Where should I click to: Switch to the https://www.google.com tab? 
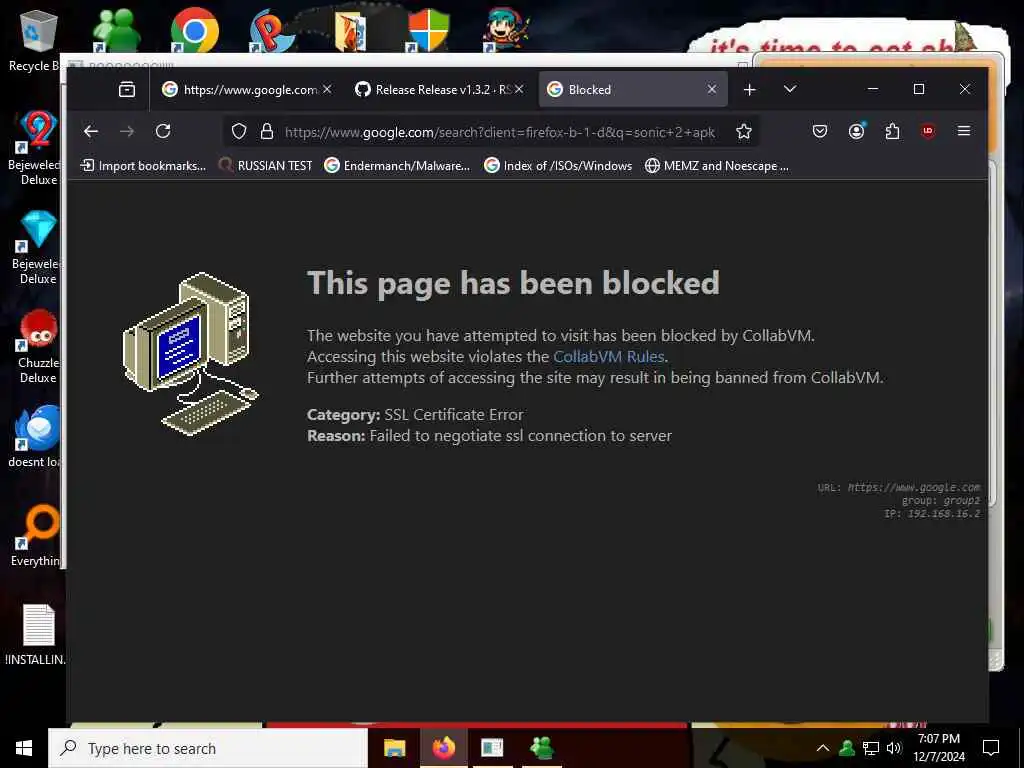[x=239, y=89]
